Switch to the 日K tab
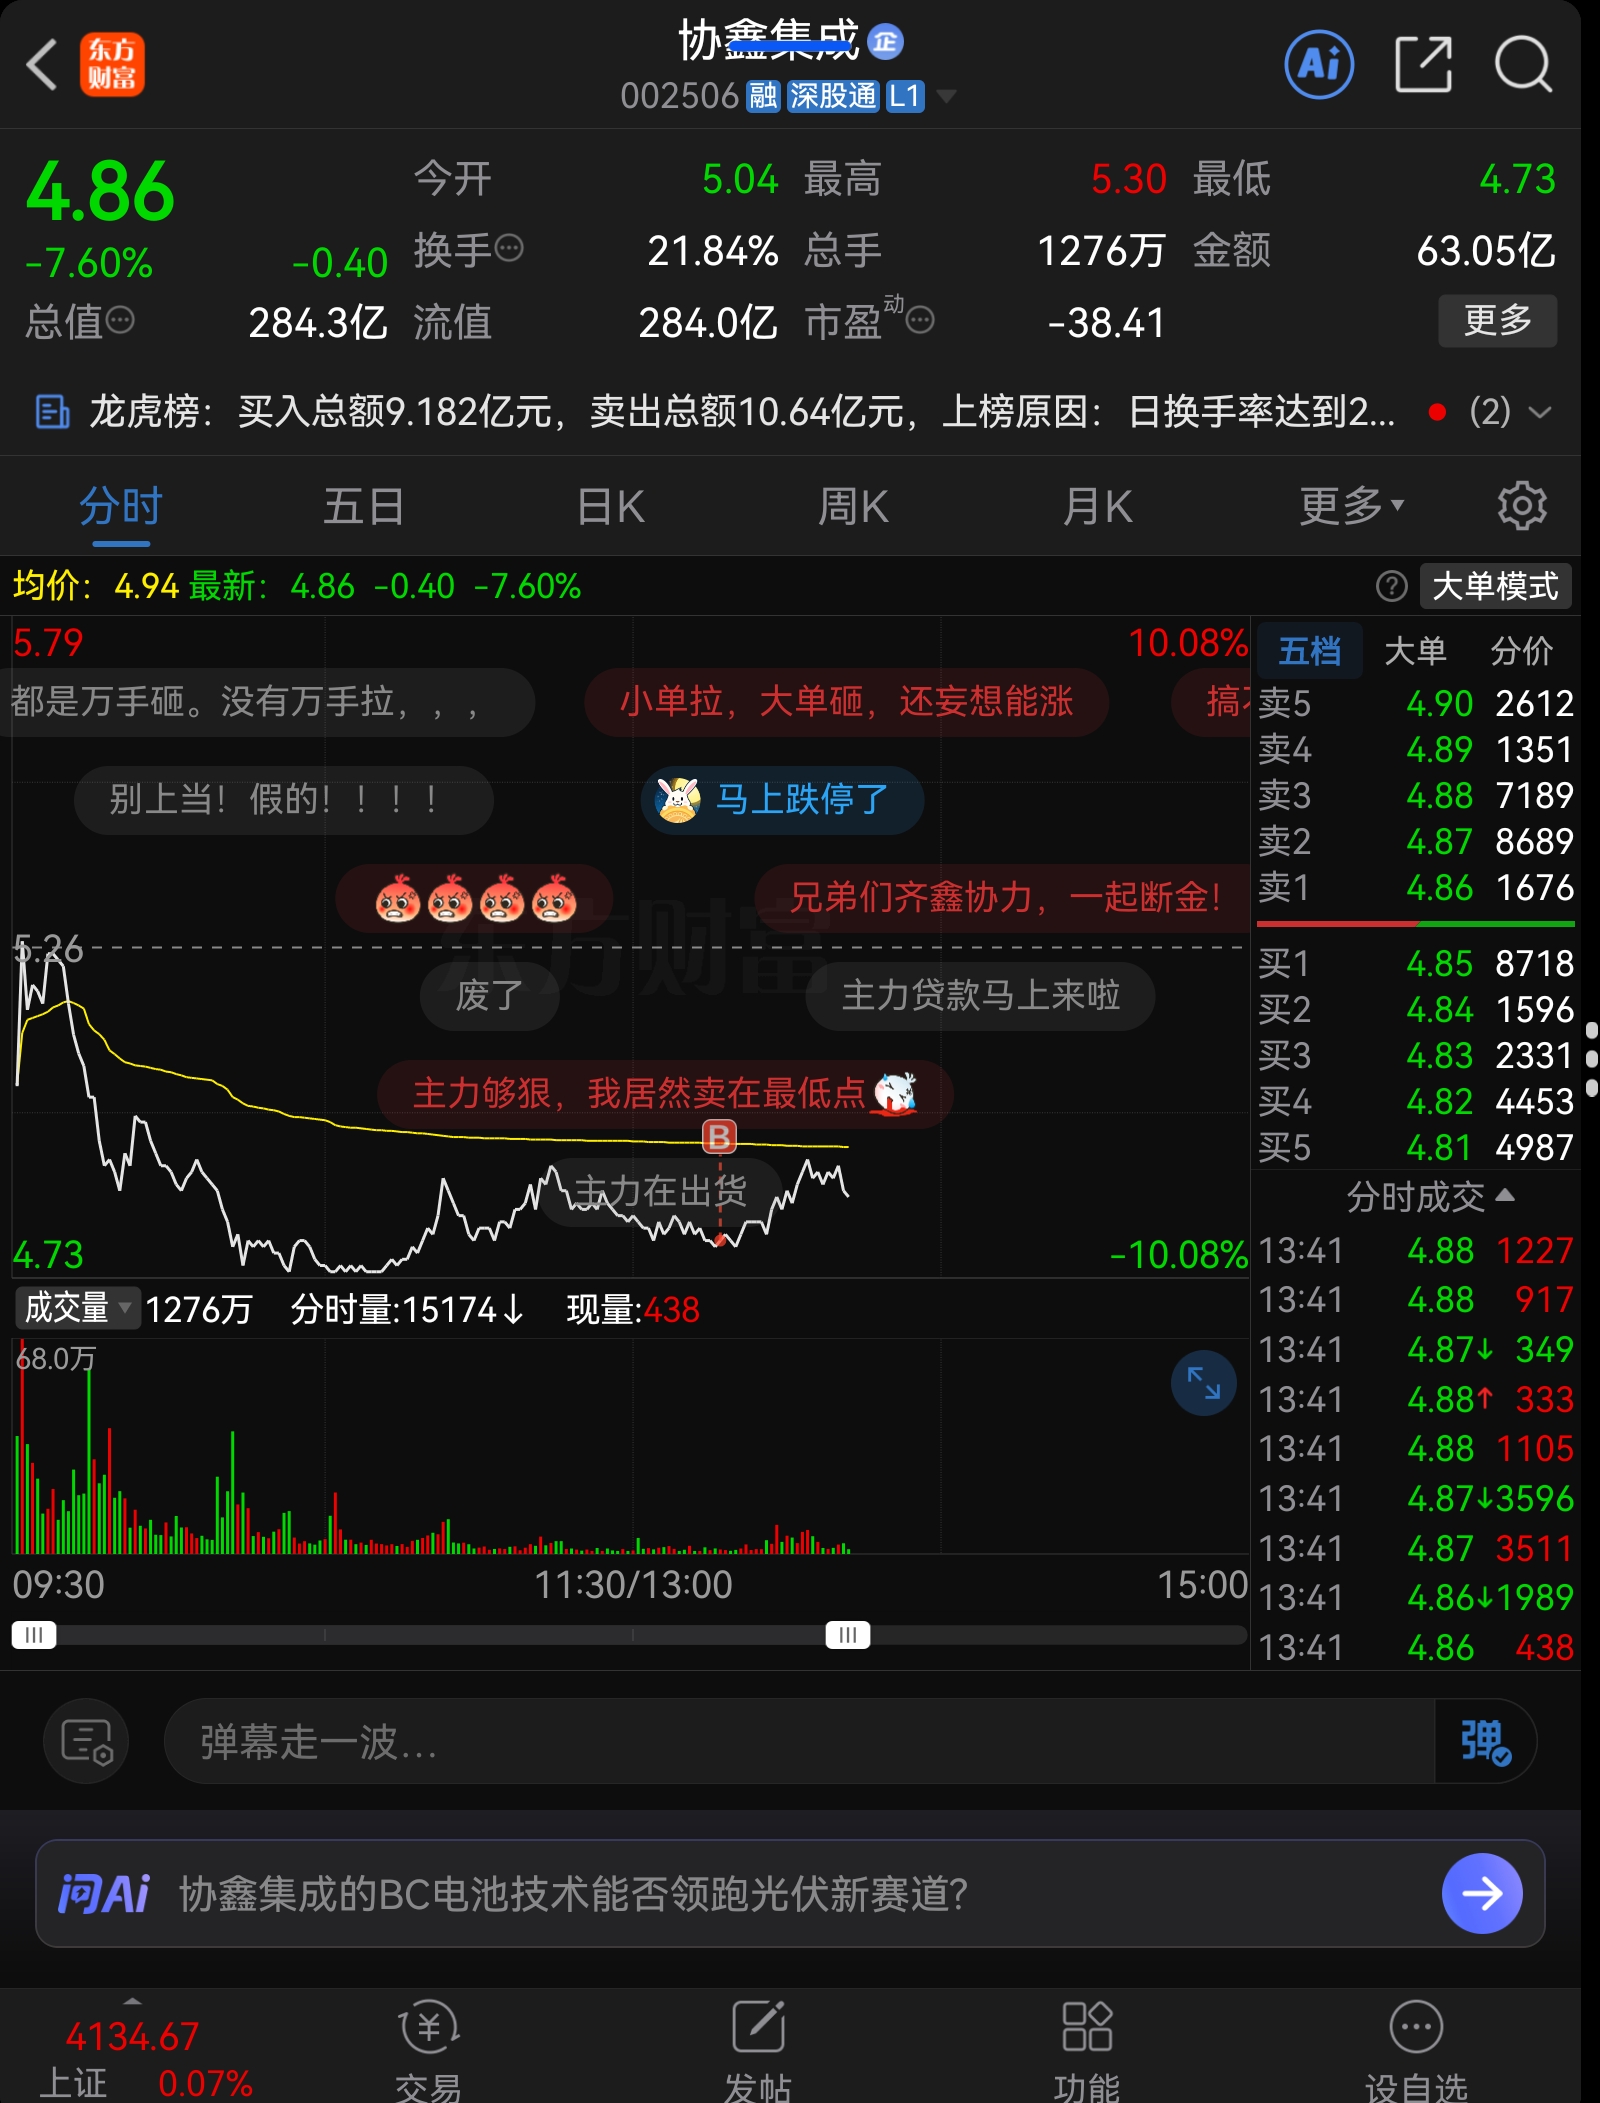The height and width of the screenshot is (2103, 1600). click(x=610, y=506)
